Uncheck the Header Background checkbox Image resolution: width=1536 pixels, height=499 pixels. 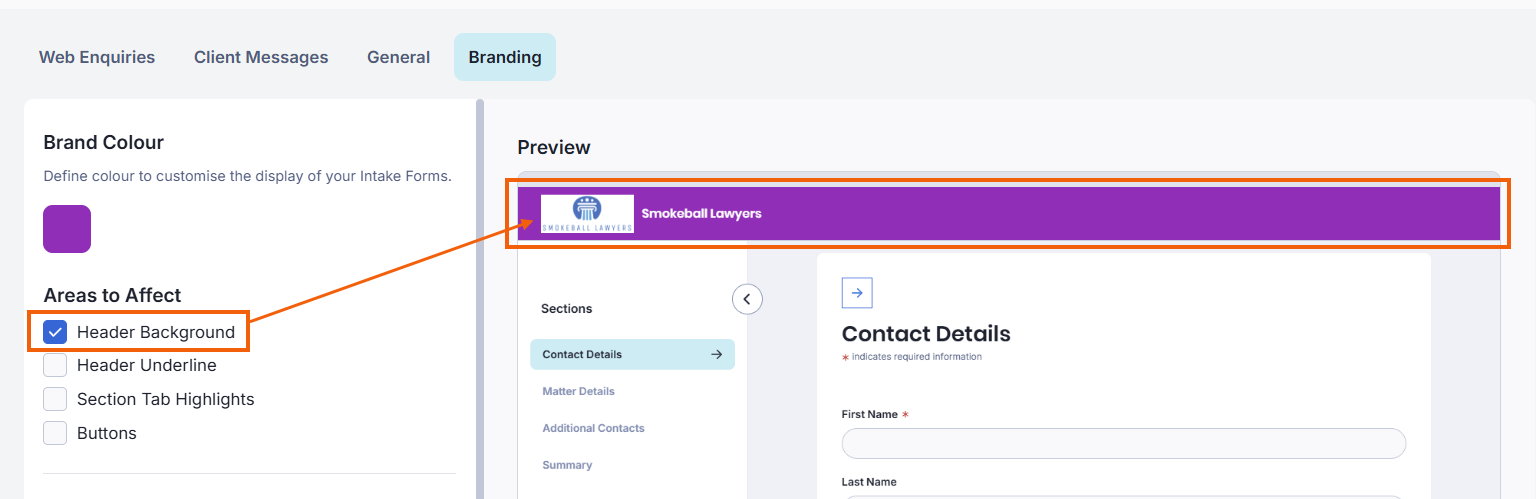(55, 332)
